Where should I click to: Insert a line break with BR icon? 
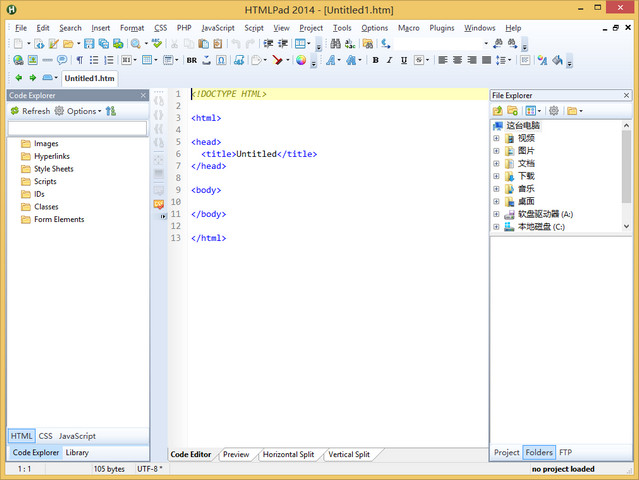[x=191, y=60]
